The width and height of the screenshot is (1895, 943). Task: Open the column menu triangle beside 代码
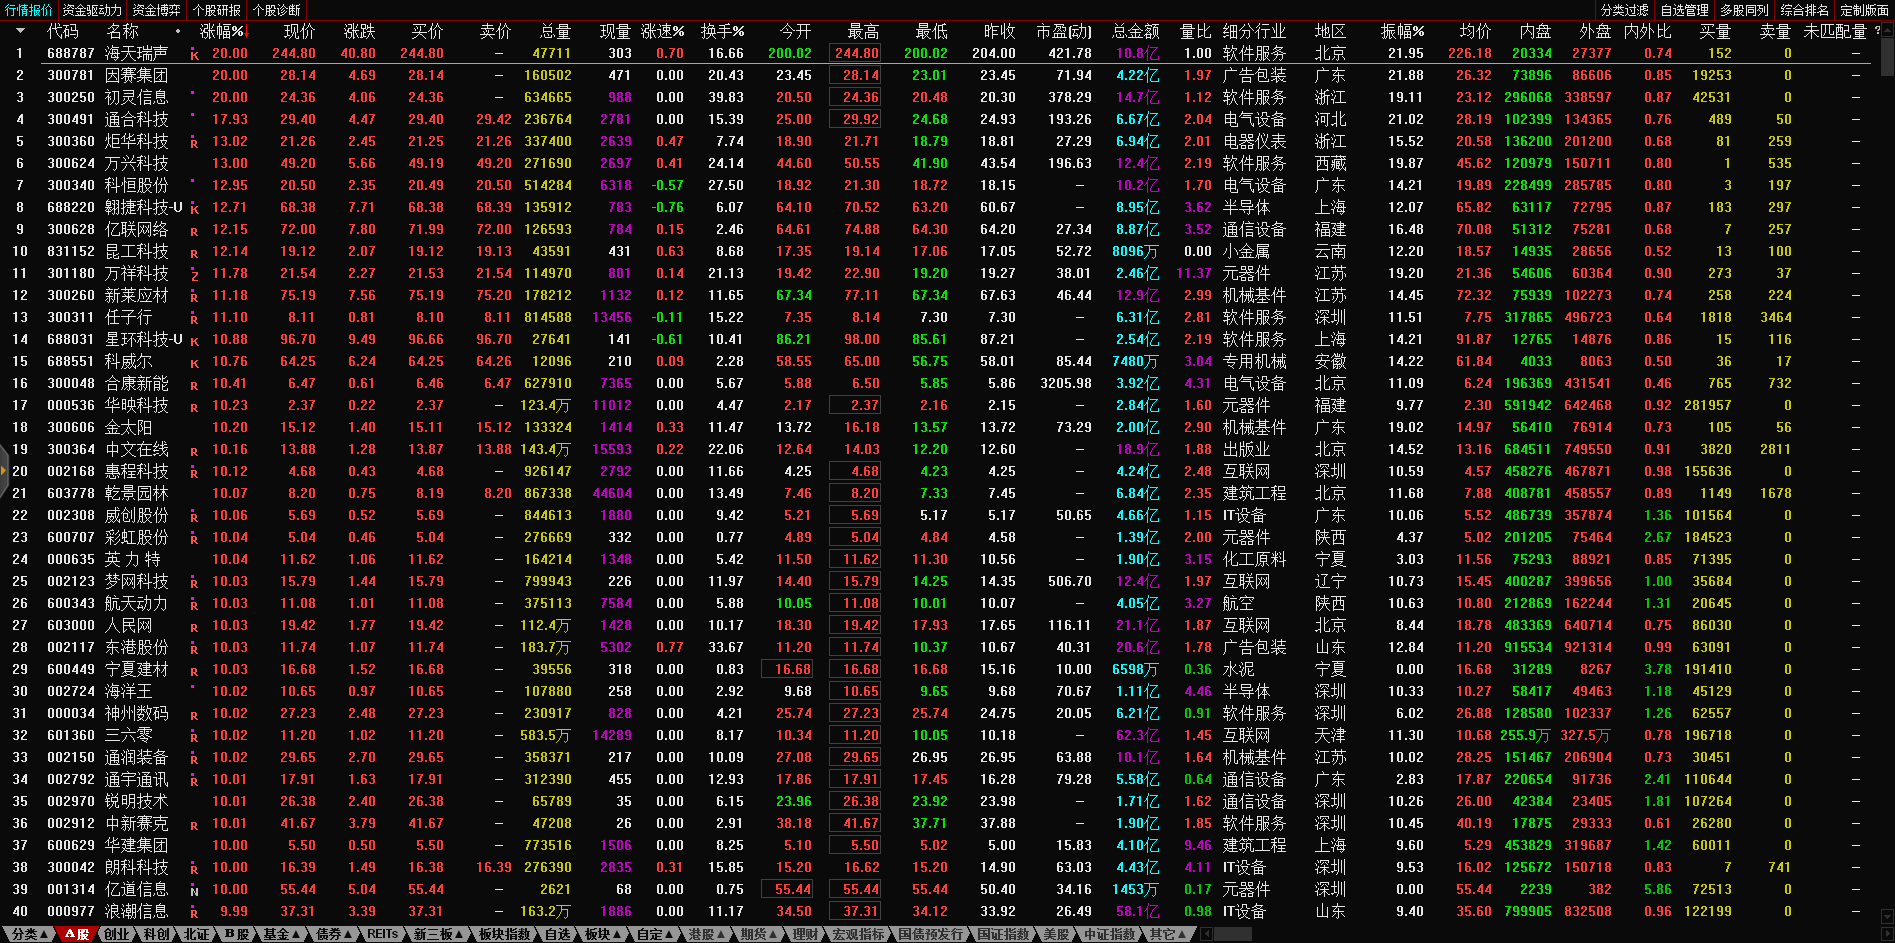coord(20,31)
